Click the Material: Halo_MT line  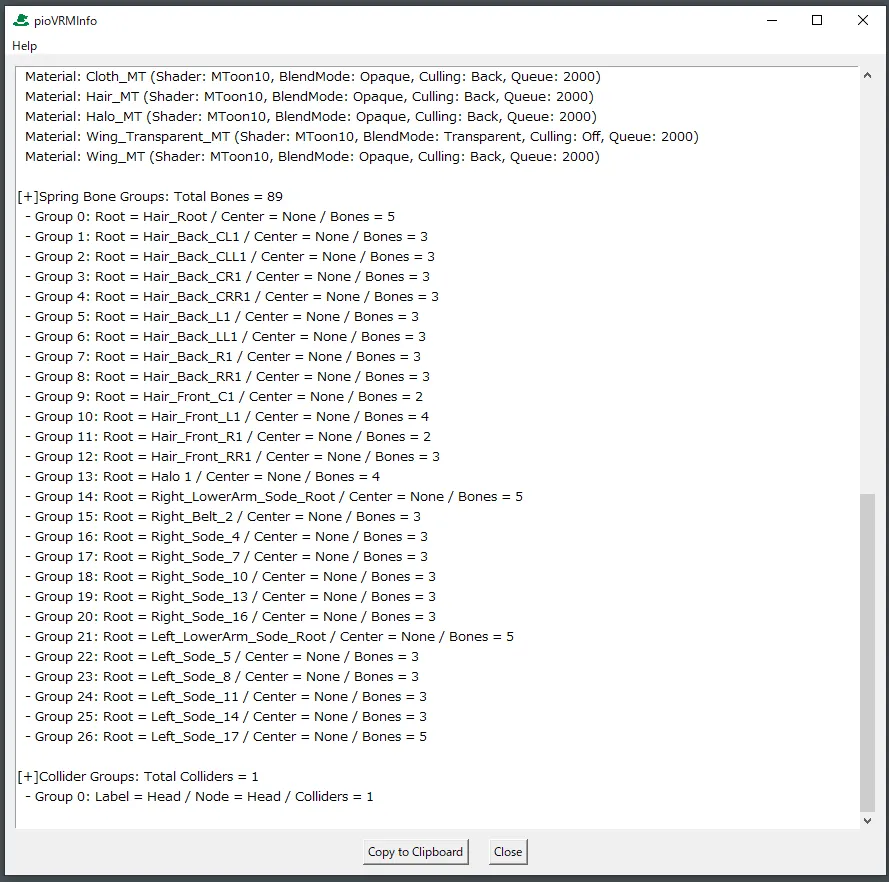click(x=311, y=117)
